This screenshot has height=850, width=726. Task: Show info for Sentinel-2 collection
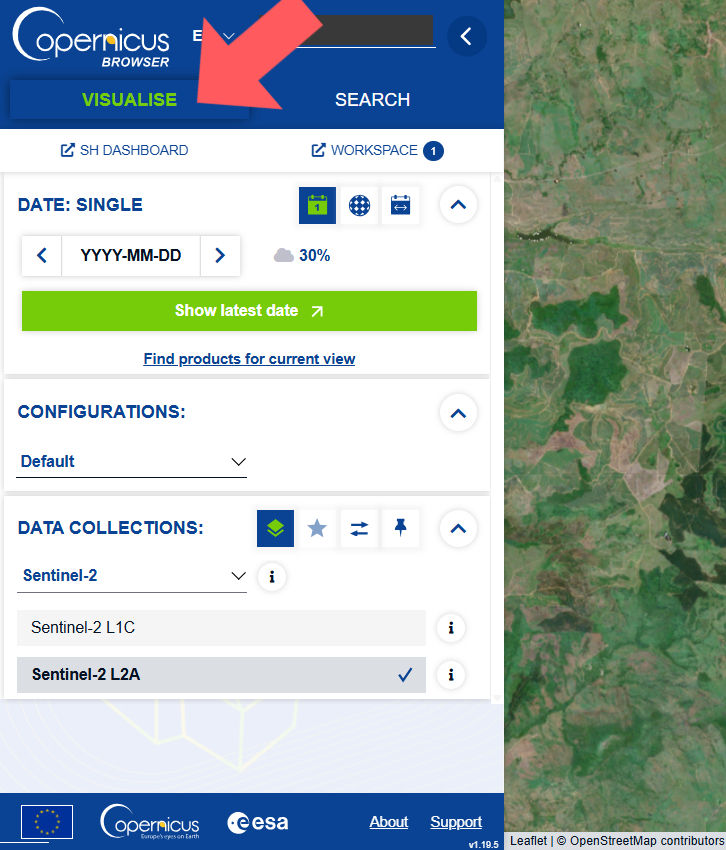272,577
